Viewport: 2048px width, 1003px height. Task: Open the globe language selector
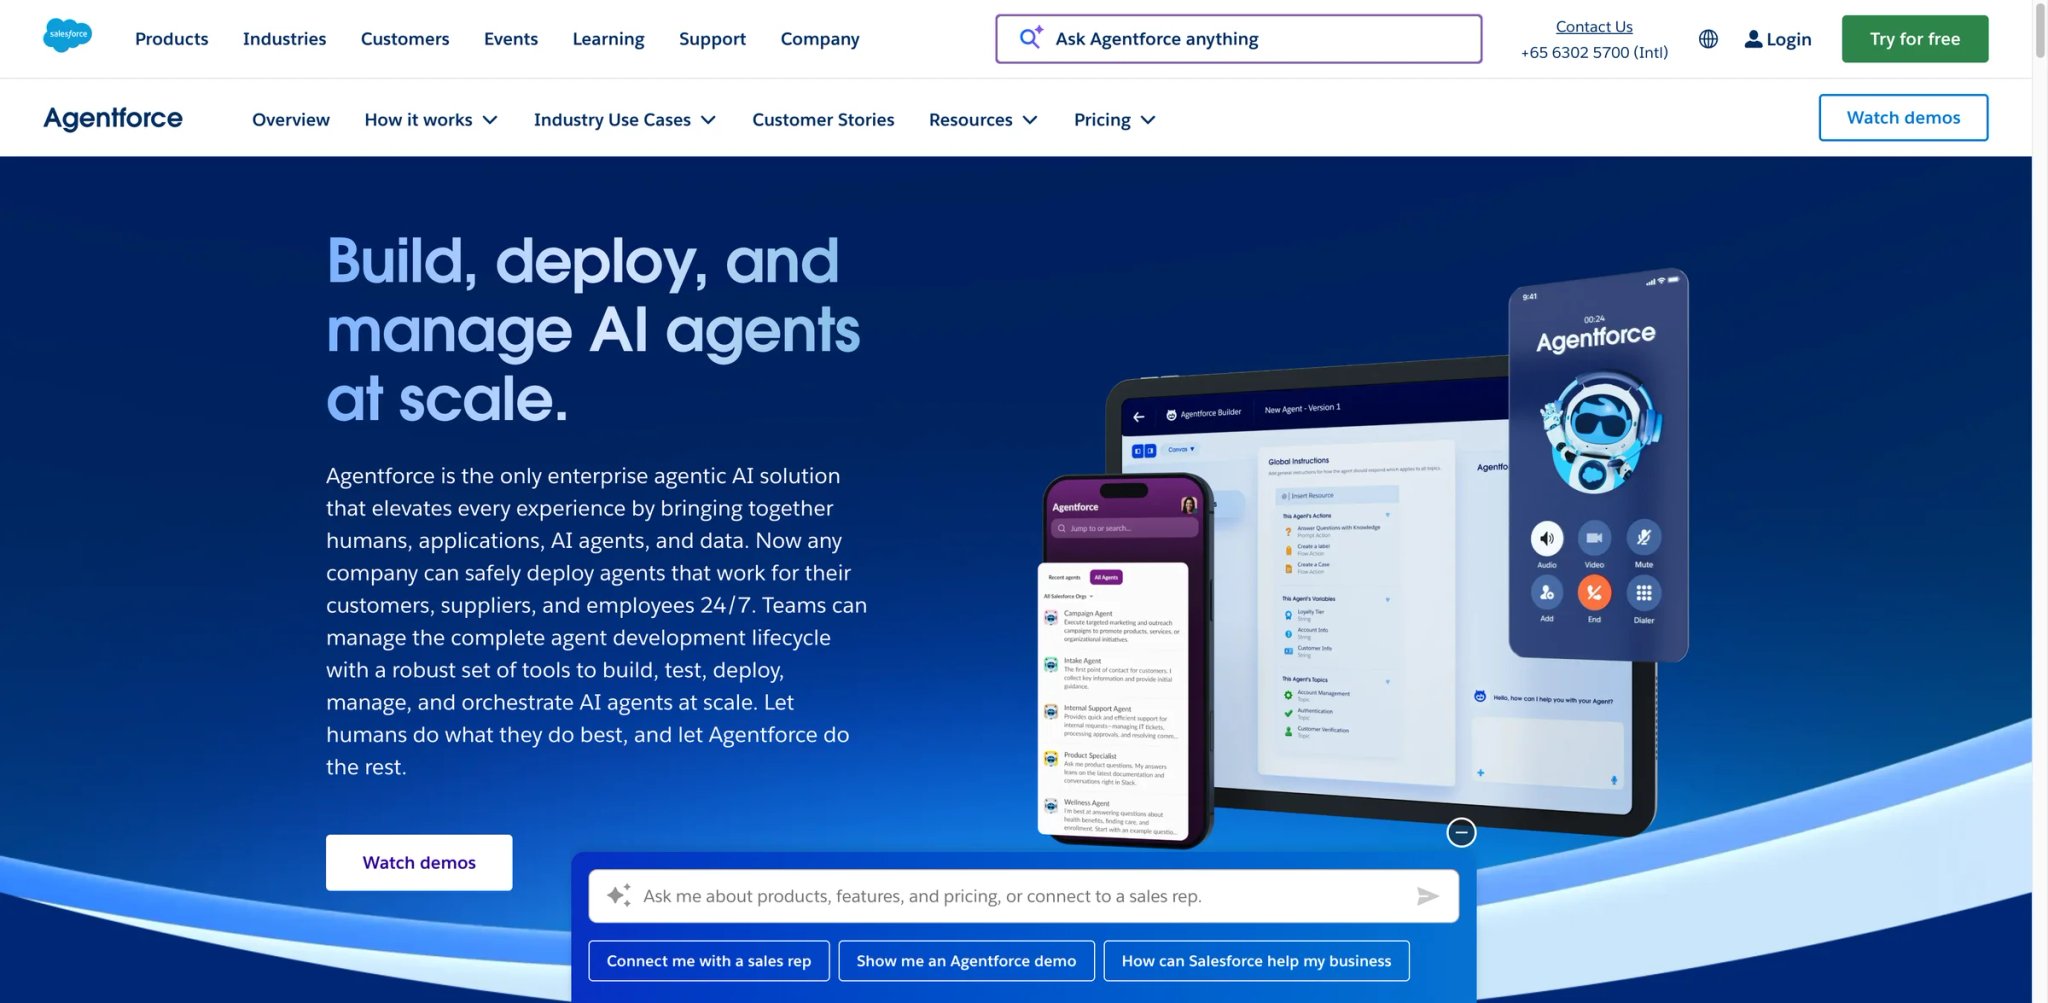(1708, 39)
